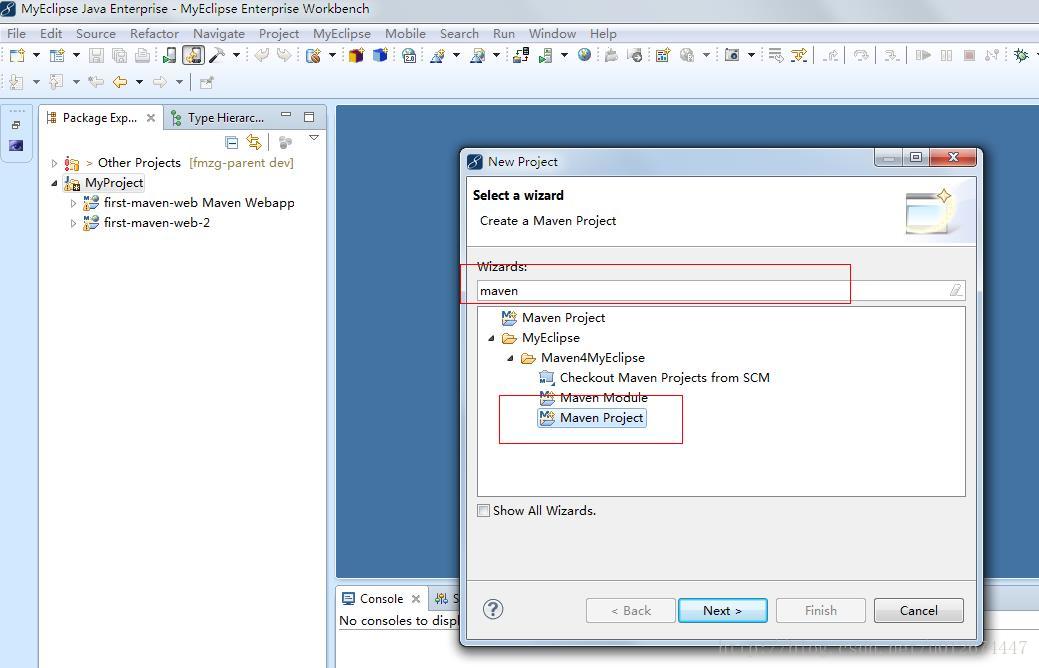Click the Cancel button

(x=918, y=610)
